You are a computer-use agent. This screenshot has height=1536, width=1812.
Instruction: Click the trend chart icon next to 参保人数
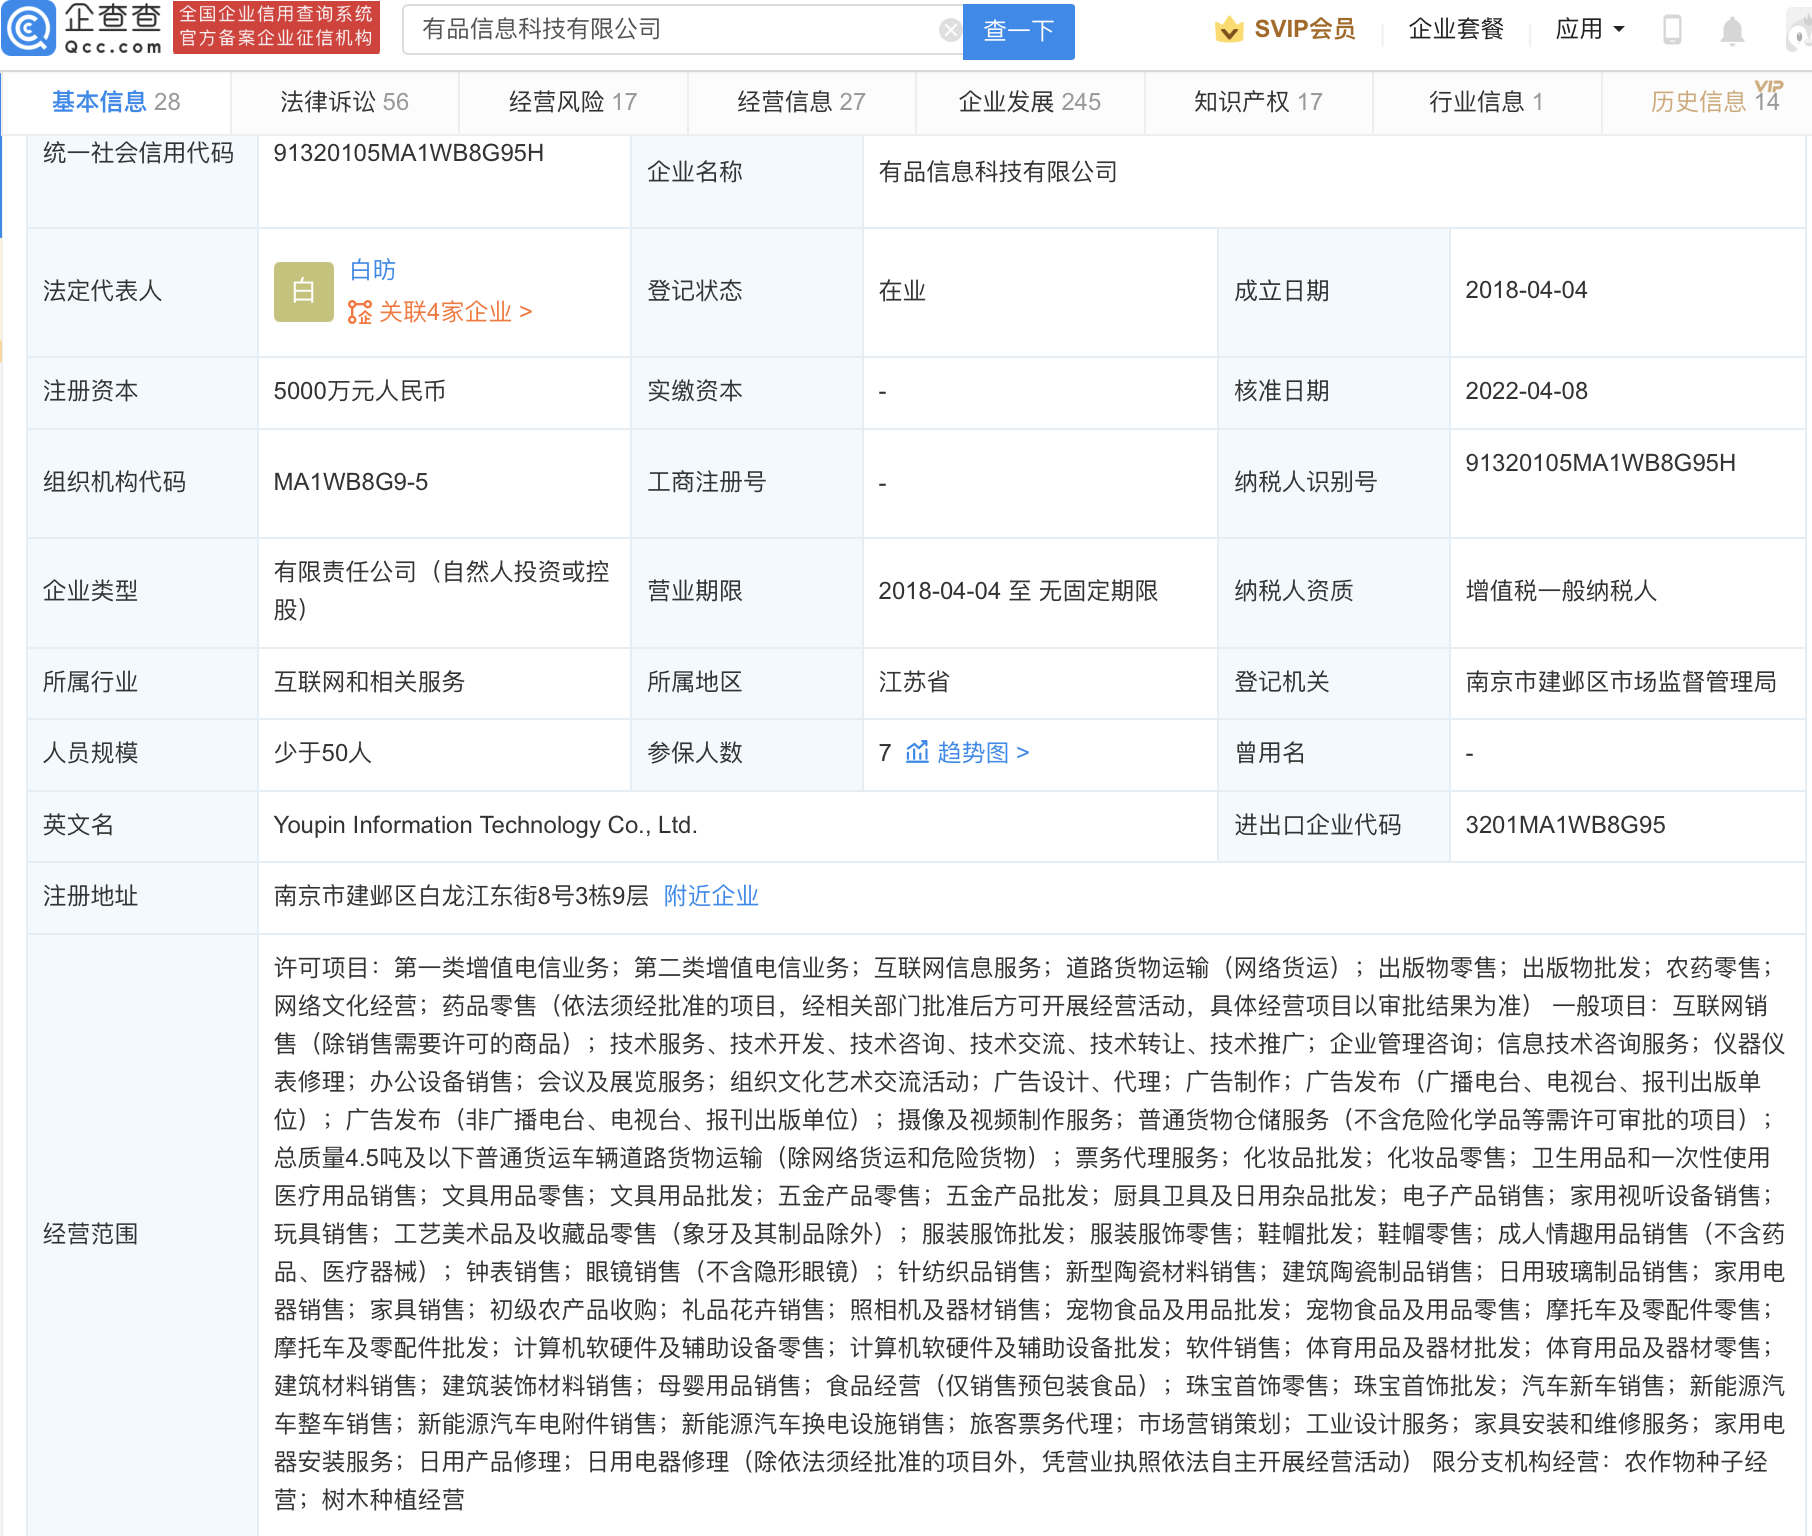pyautogui.click(x=917, y=752)
